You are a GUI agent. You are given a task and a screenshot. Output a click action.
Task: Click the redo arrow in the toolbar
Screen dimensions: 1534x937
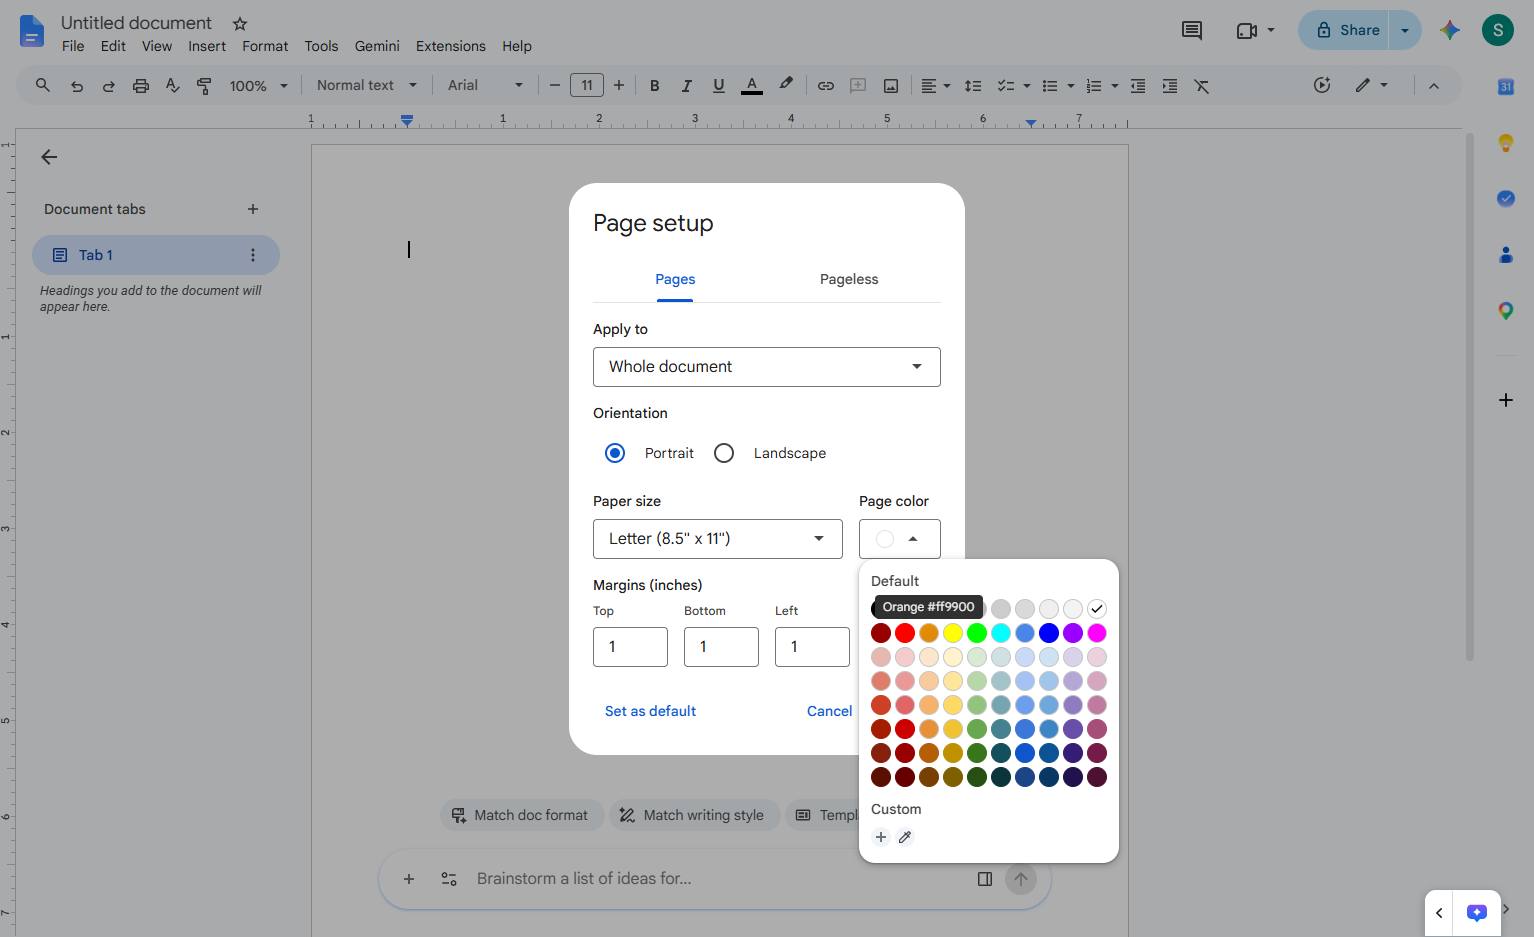[109, 86]
